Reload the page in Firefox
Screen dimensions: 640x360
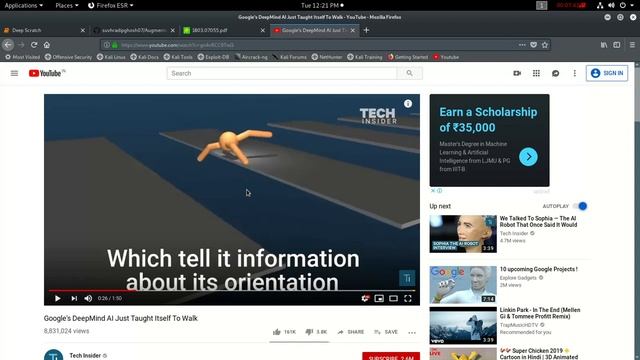(x=34, y=45)
